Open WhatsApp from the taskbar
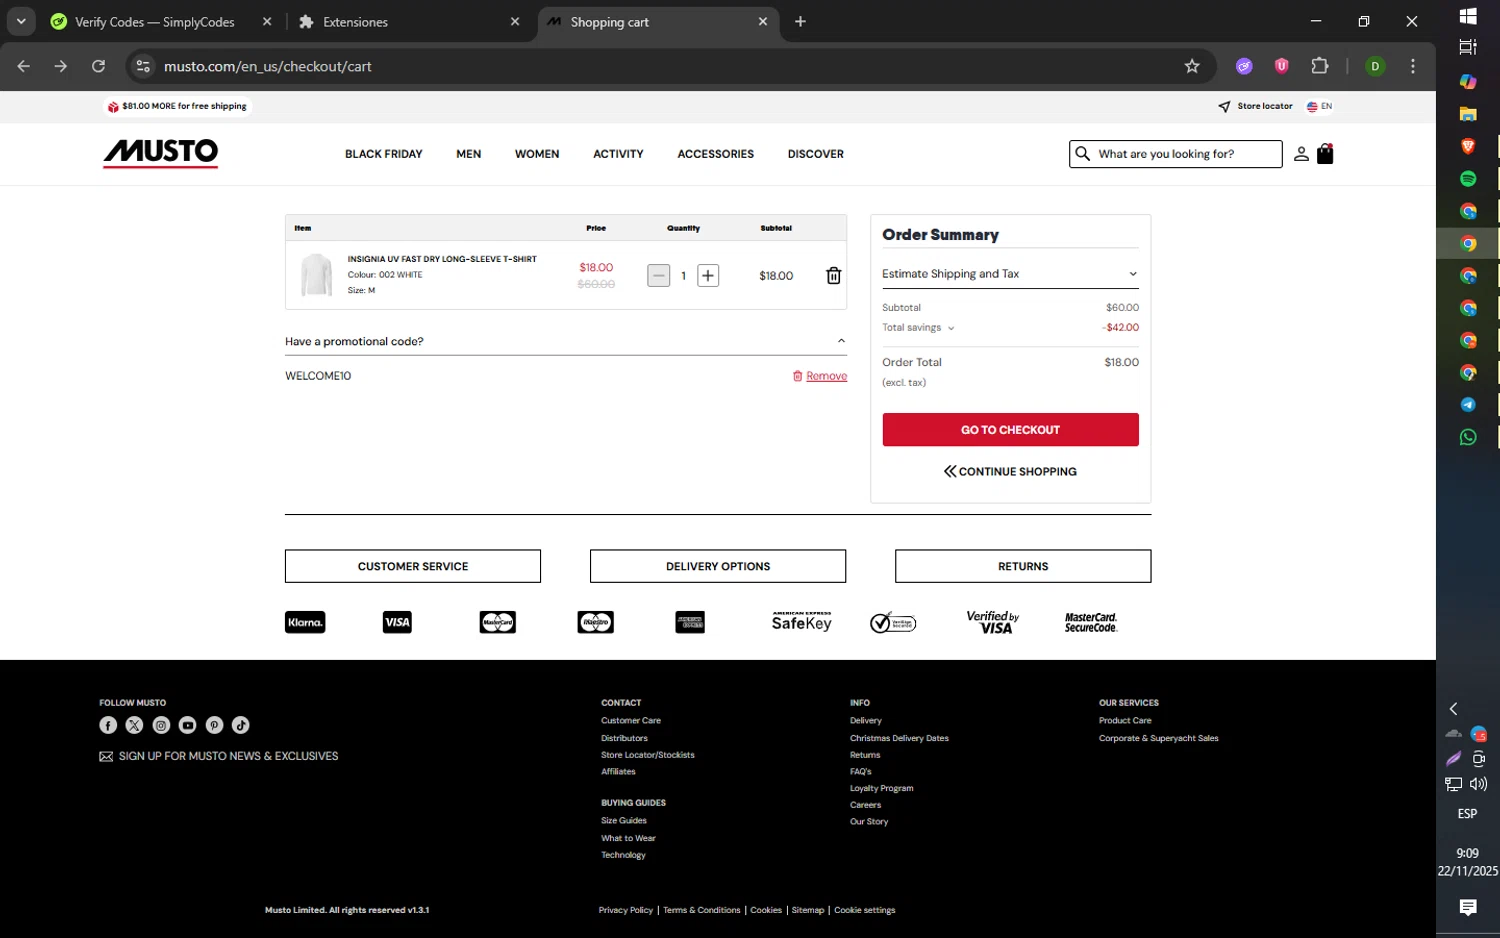1500x938 pixels. 1468,437
